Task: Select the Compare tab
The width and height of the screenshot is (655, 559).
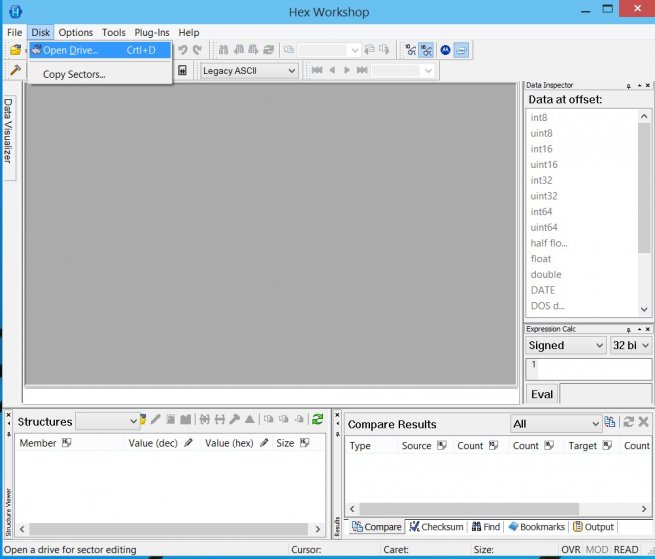Action: click(x=377, y=527)
